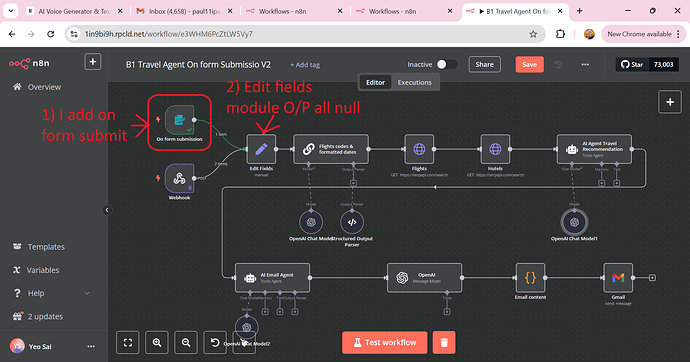Open the Chrome profile avatar
The height and width of the screenshot is (362, 690).
pos(589,34)
